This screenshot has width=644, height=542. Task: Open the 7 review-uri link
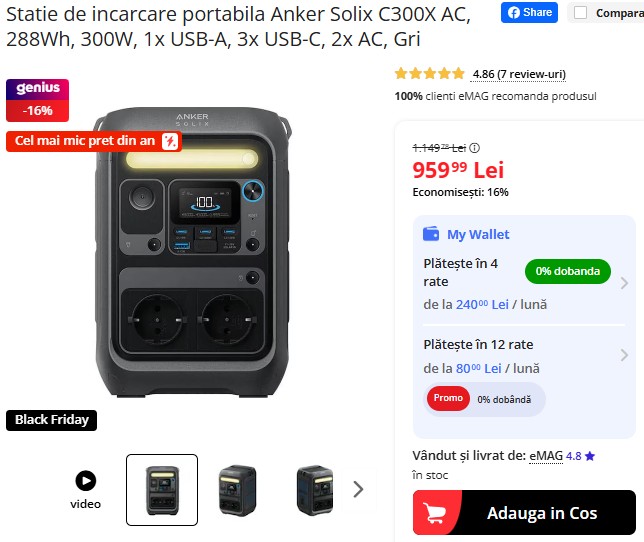(x=519, y=74)
